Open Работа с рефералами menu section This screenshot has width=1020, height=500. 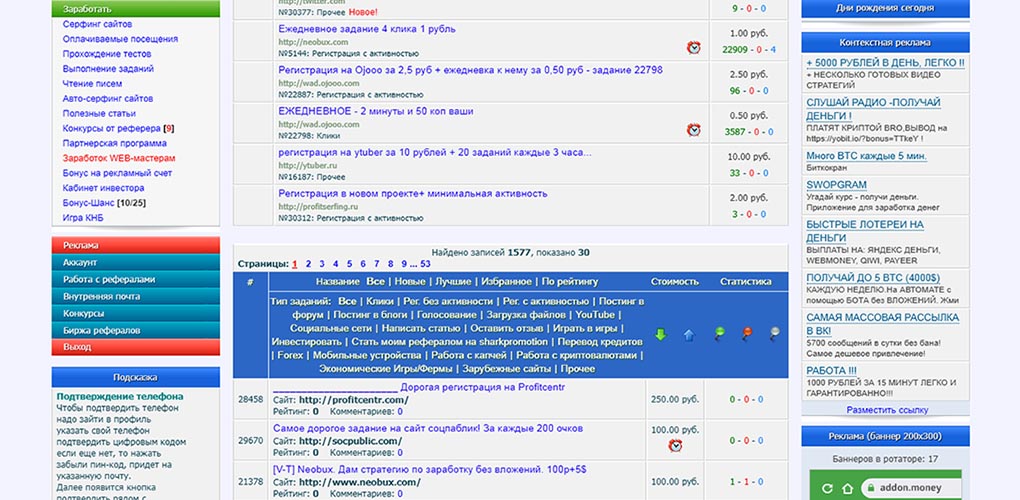click(136, 279)
